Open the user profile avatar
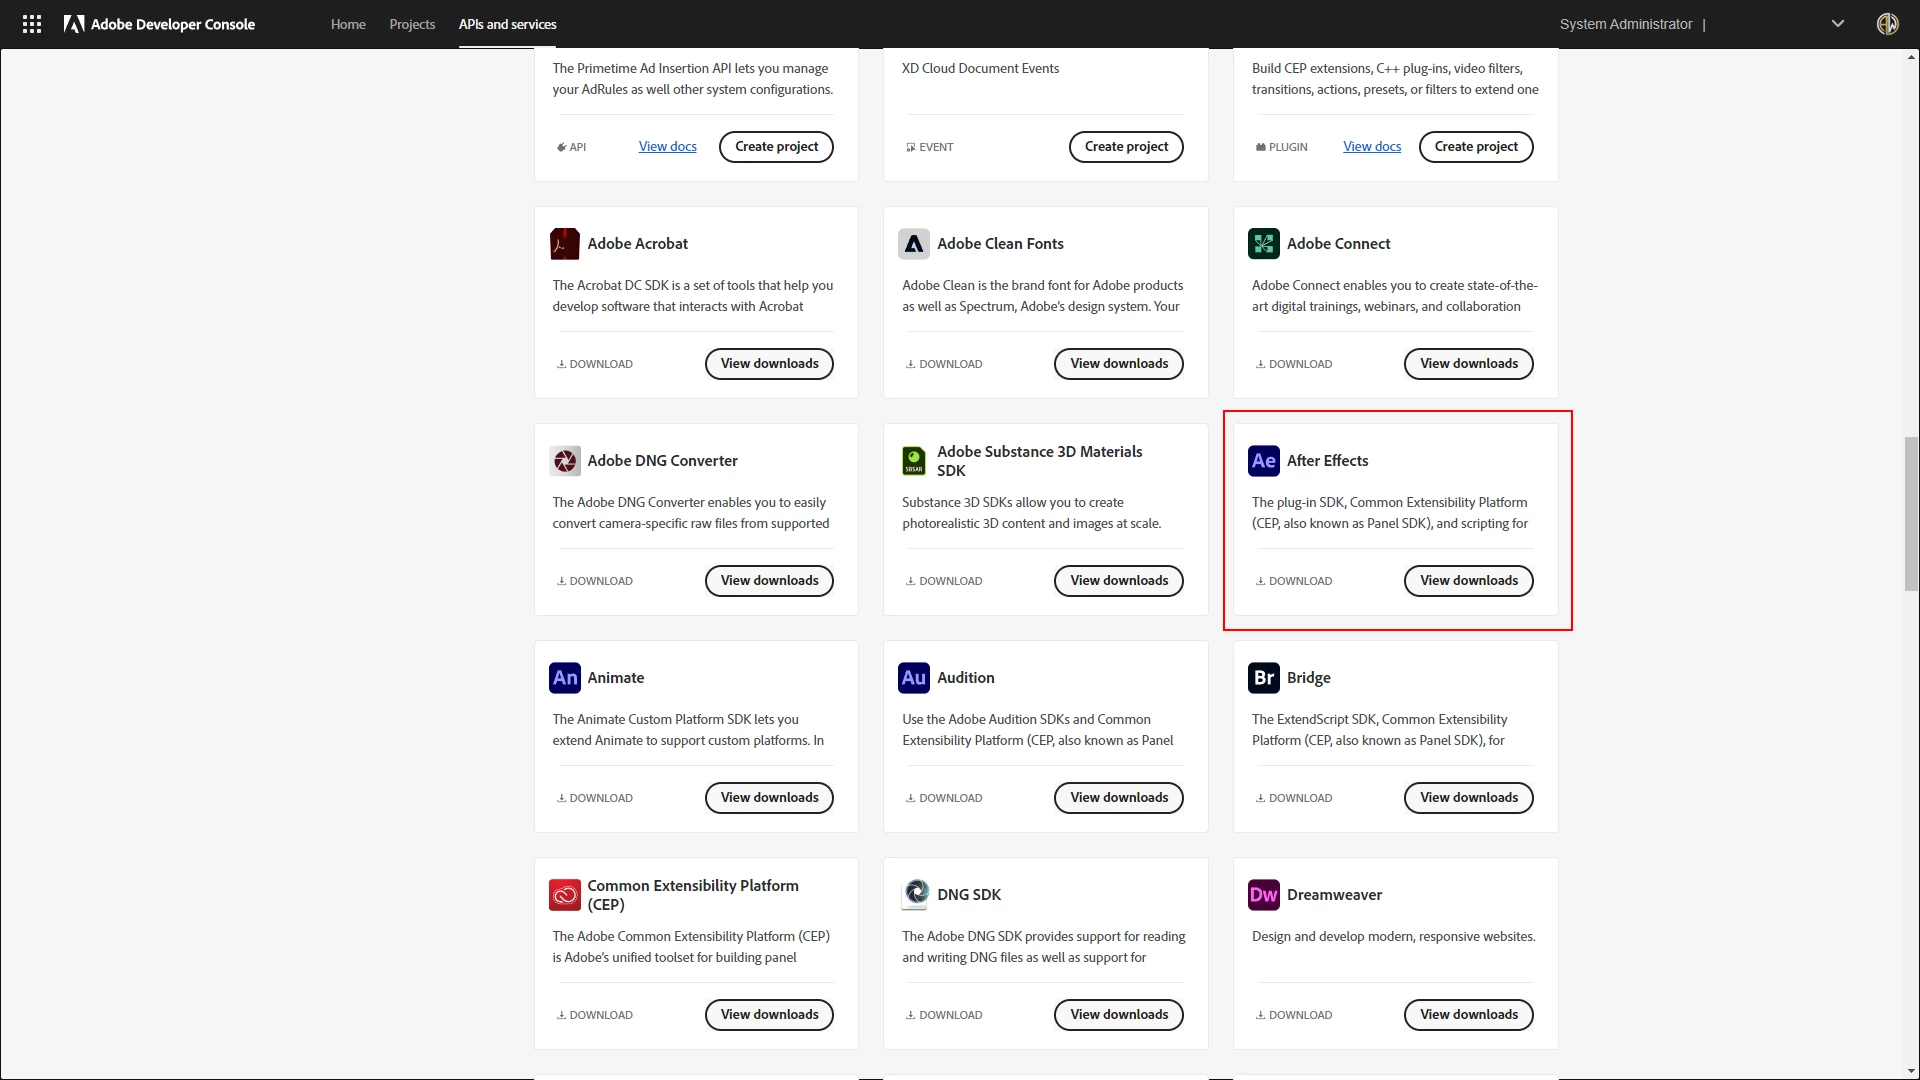Viewport: 1920px width, 1080px height. point(1887,24)
